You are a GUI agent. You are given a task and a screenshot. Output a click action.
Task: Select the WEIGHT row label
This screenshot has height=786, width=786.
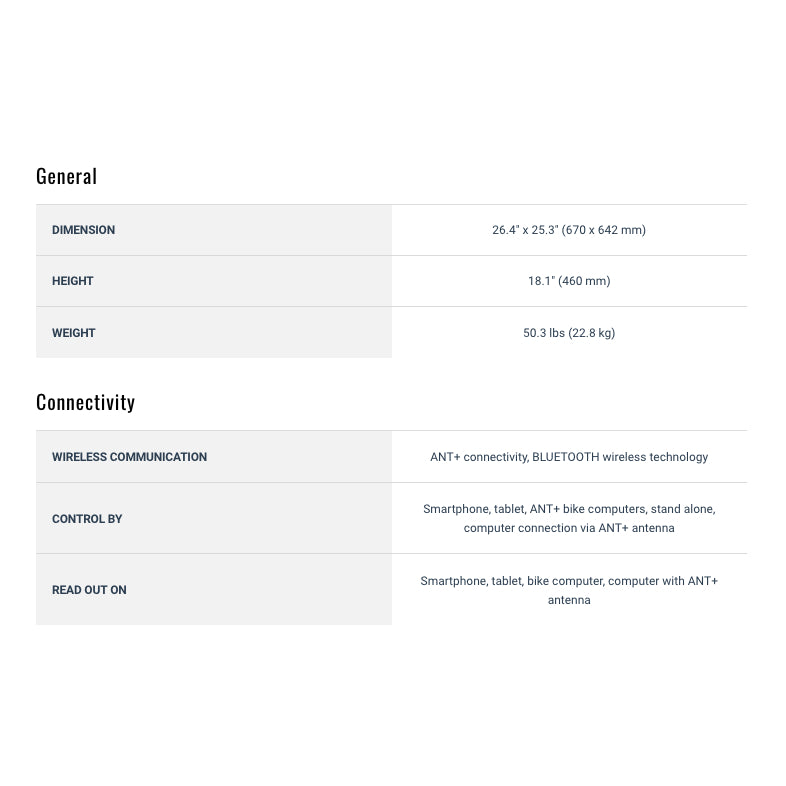click(73, 333)
